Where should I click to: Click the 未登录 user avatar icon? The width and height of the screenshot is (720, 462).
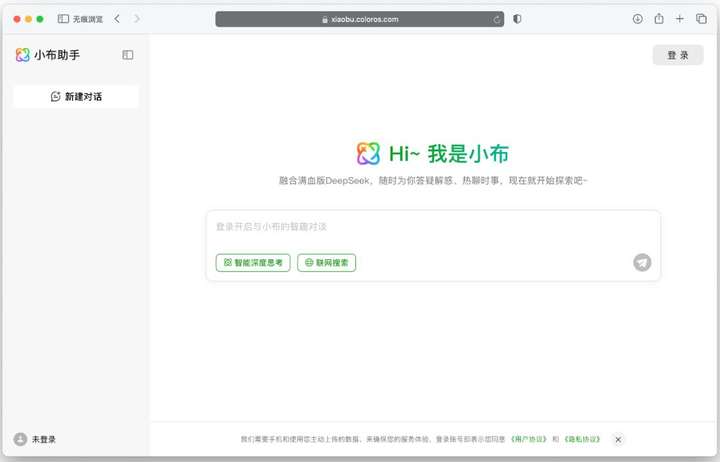pos(20,439)
